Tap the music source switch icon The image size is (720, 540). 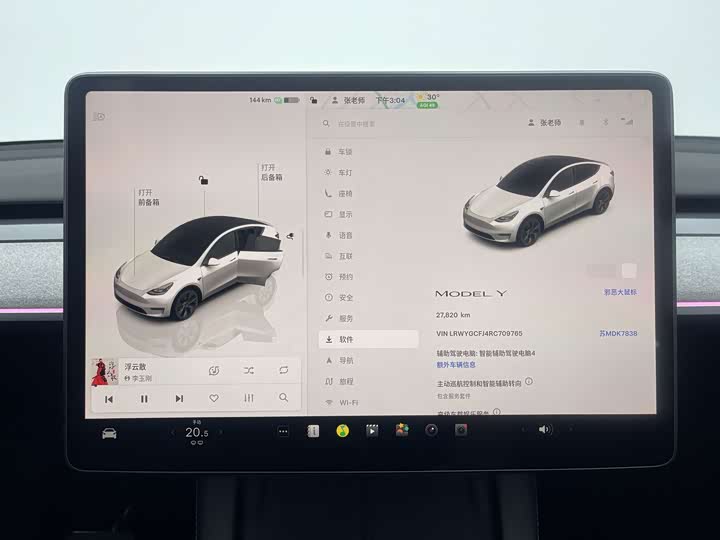[214, 371]
